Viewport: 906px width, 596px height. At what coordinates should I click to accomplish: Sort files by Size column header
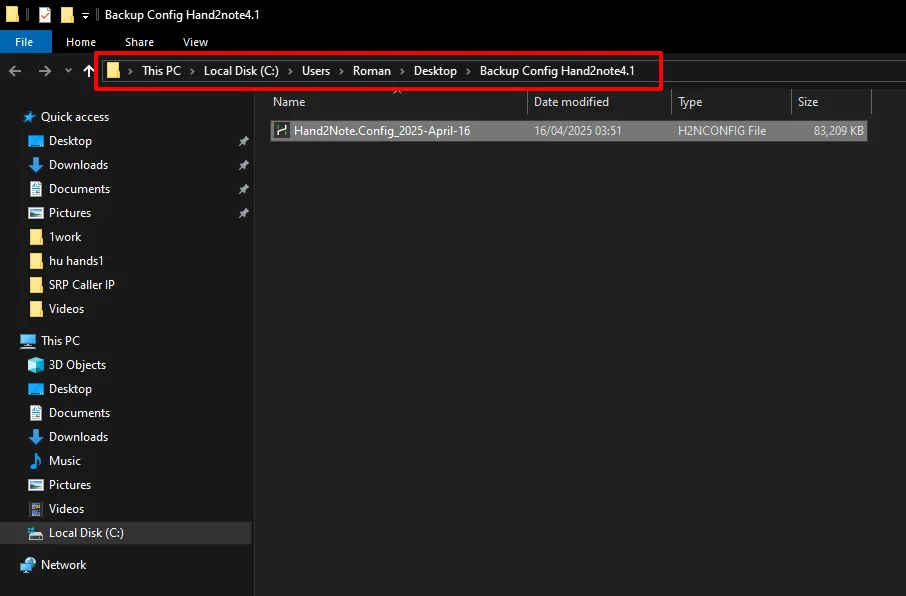pos(808,102)
